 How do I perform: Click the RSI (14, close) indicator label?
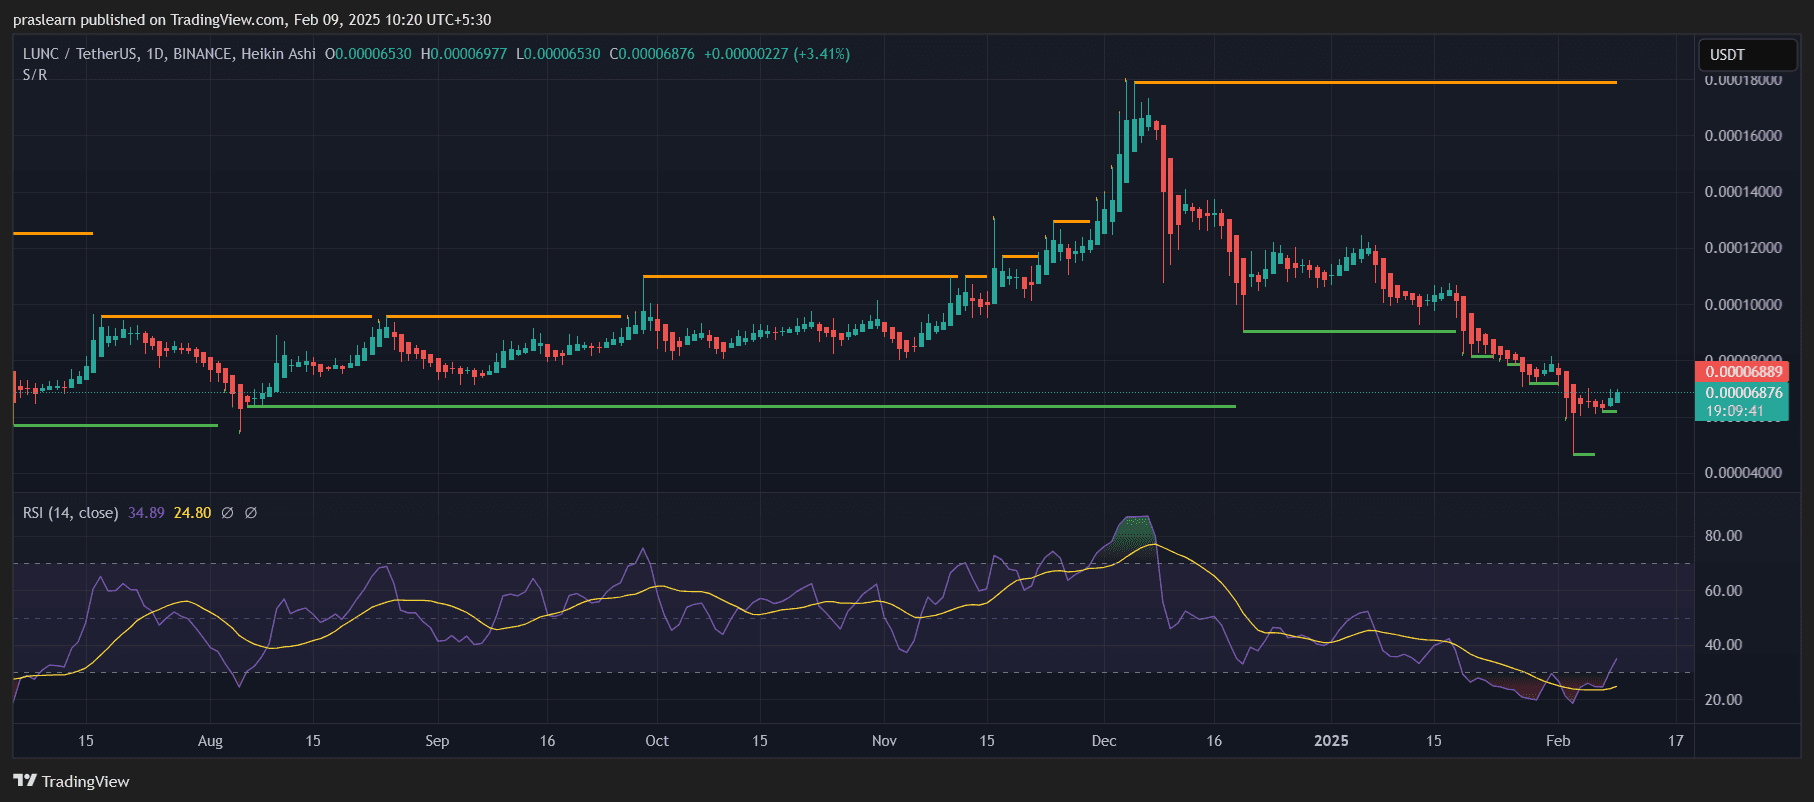pos(71,513)
